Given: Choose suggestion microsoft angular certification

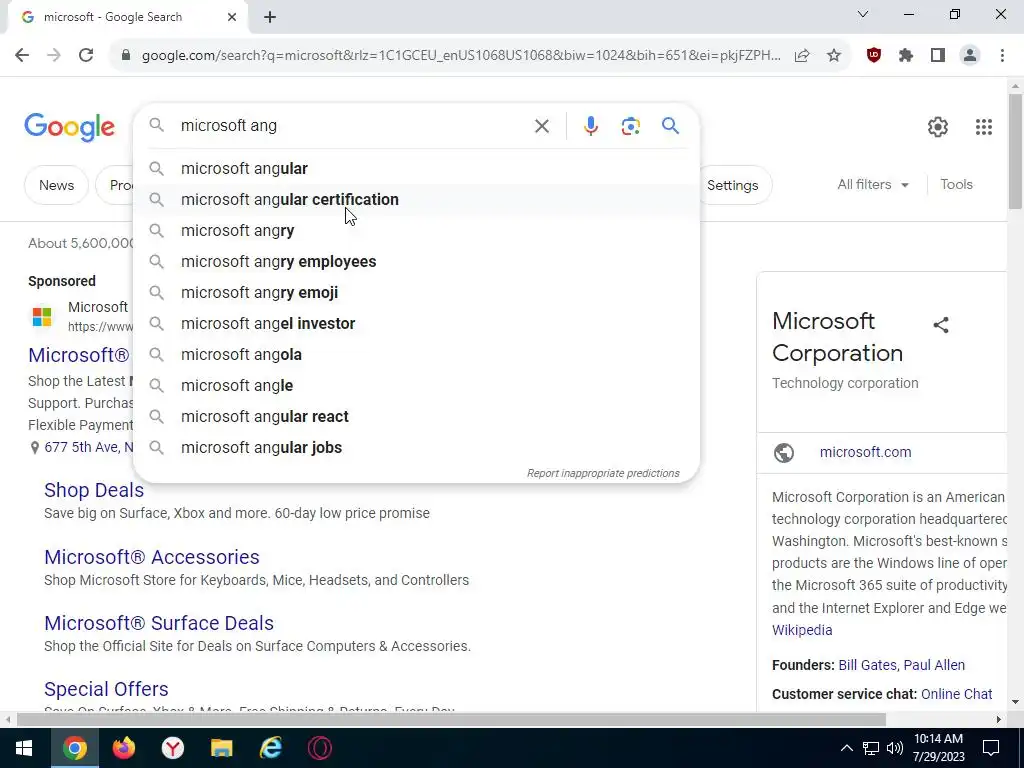Looking at the screenshot, I should (416, 199).
